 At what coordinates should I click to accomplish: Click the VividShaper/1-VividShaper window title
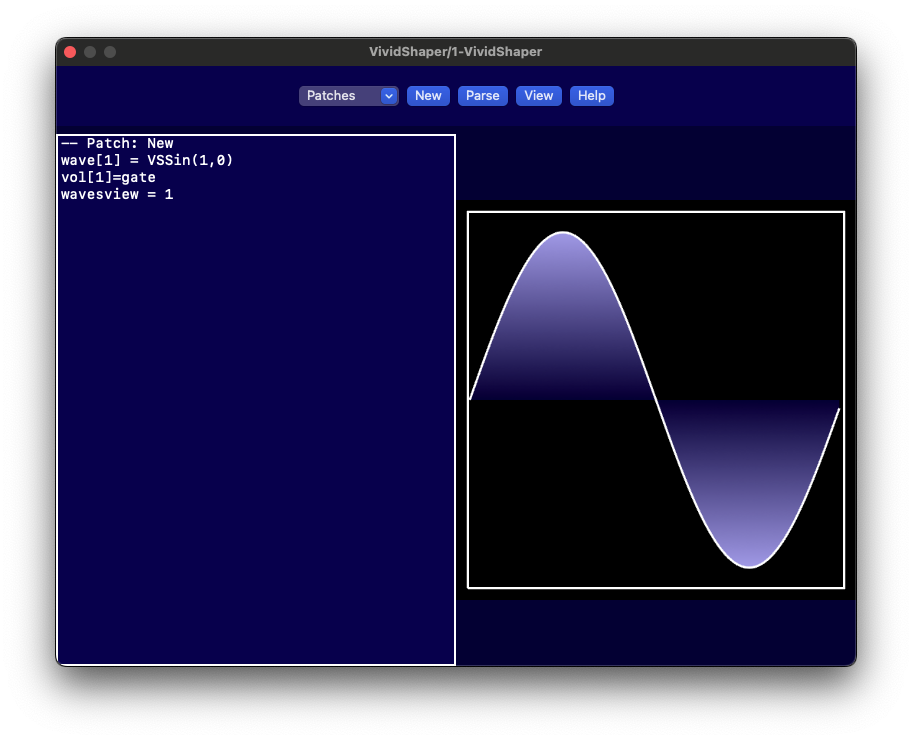click(x=455, y=52)
